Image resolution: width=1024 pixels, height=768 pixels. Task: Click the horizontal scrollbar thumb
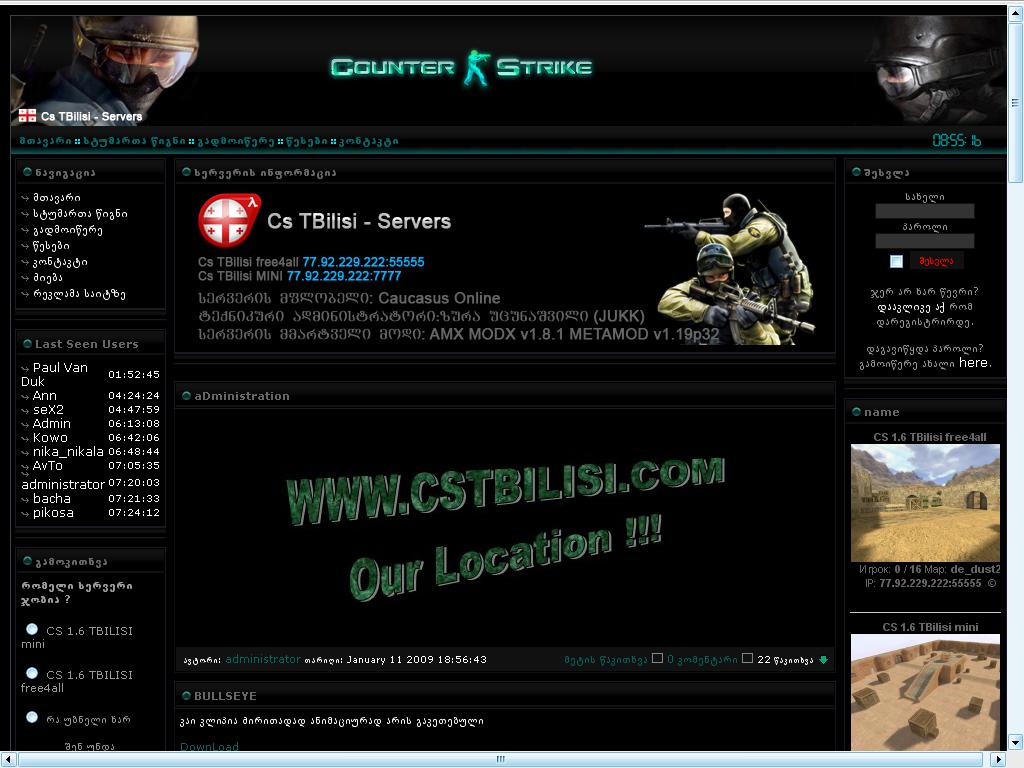[500, 759]
